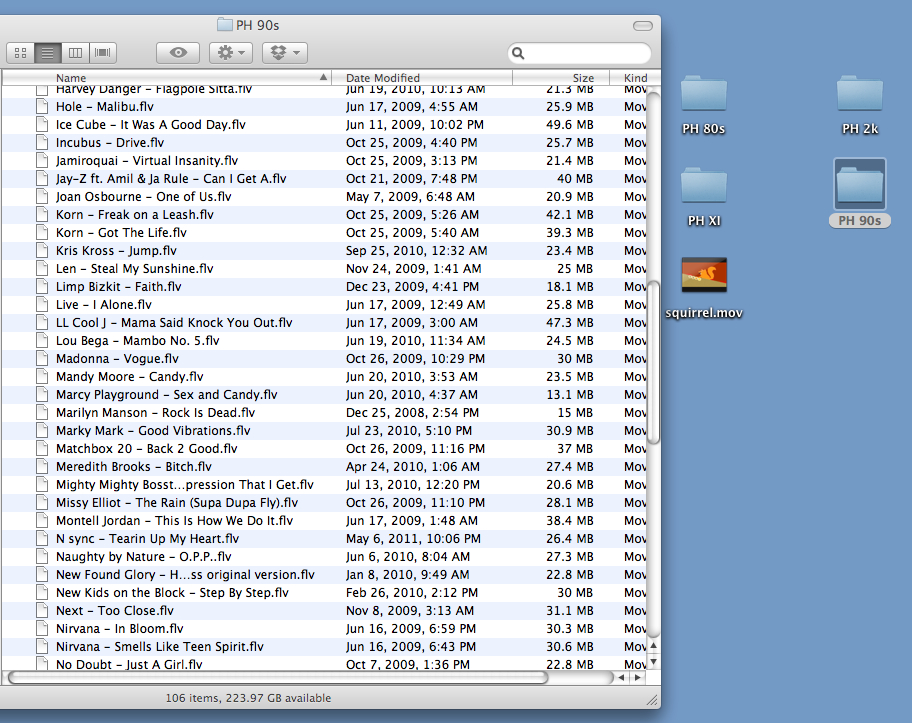Select file icon for Live – I Alone.flv
This screenshot has width=912, height=723.
42,305
